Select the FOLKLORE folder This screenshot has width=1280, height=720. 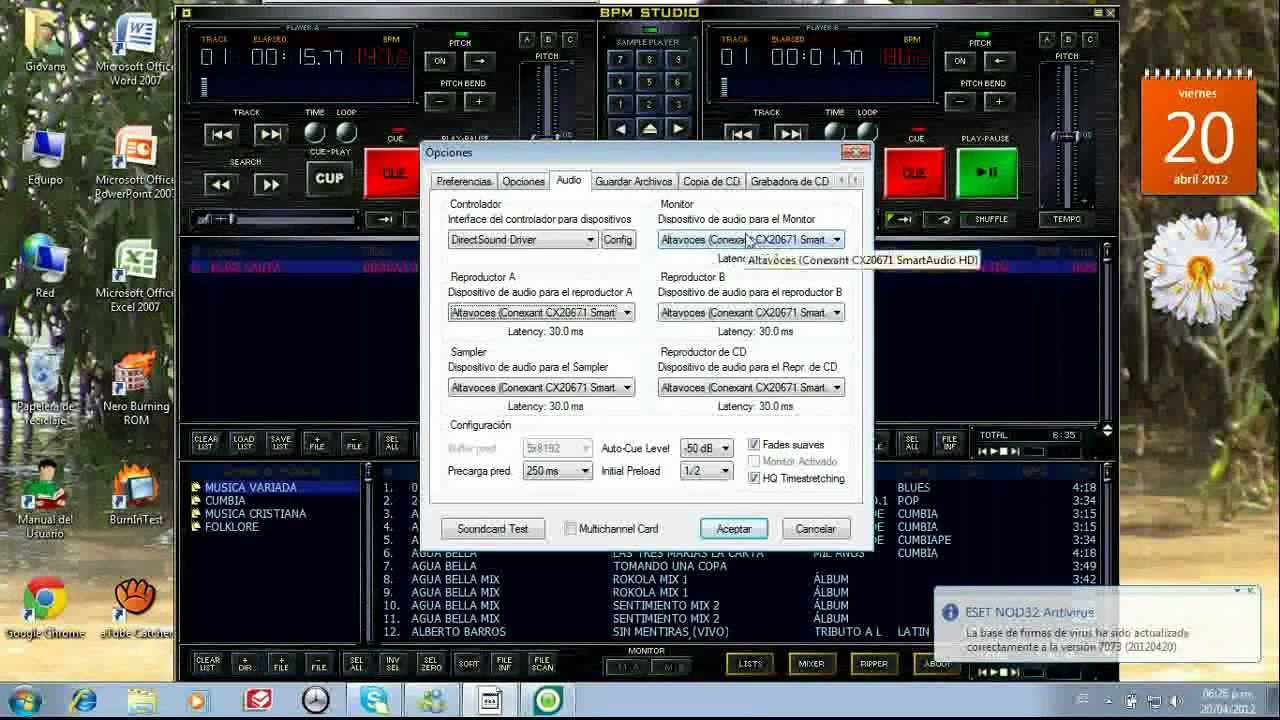pyautogui.click(x=232, y=526)
